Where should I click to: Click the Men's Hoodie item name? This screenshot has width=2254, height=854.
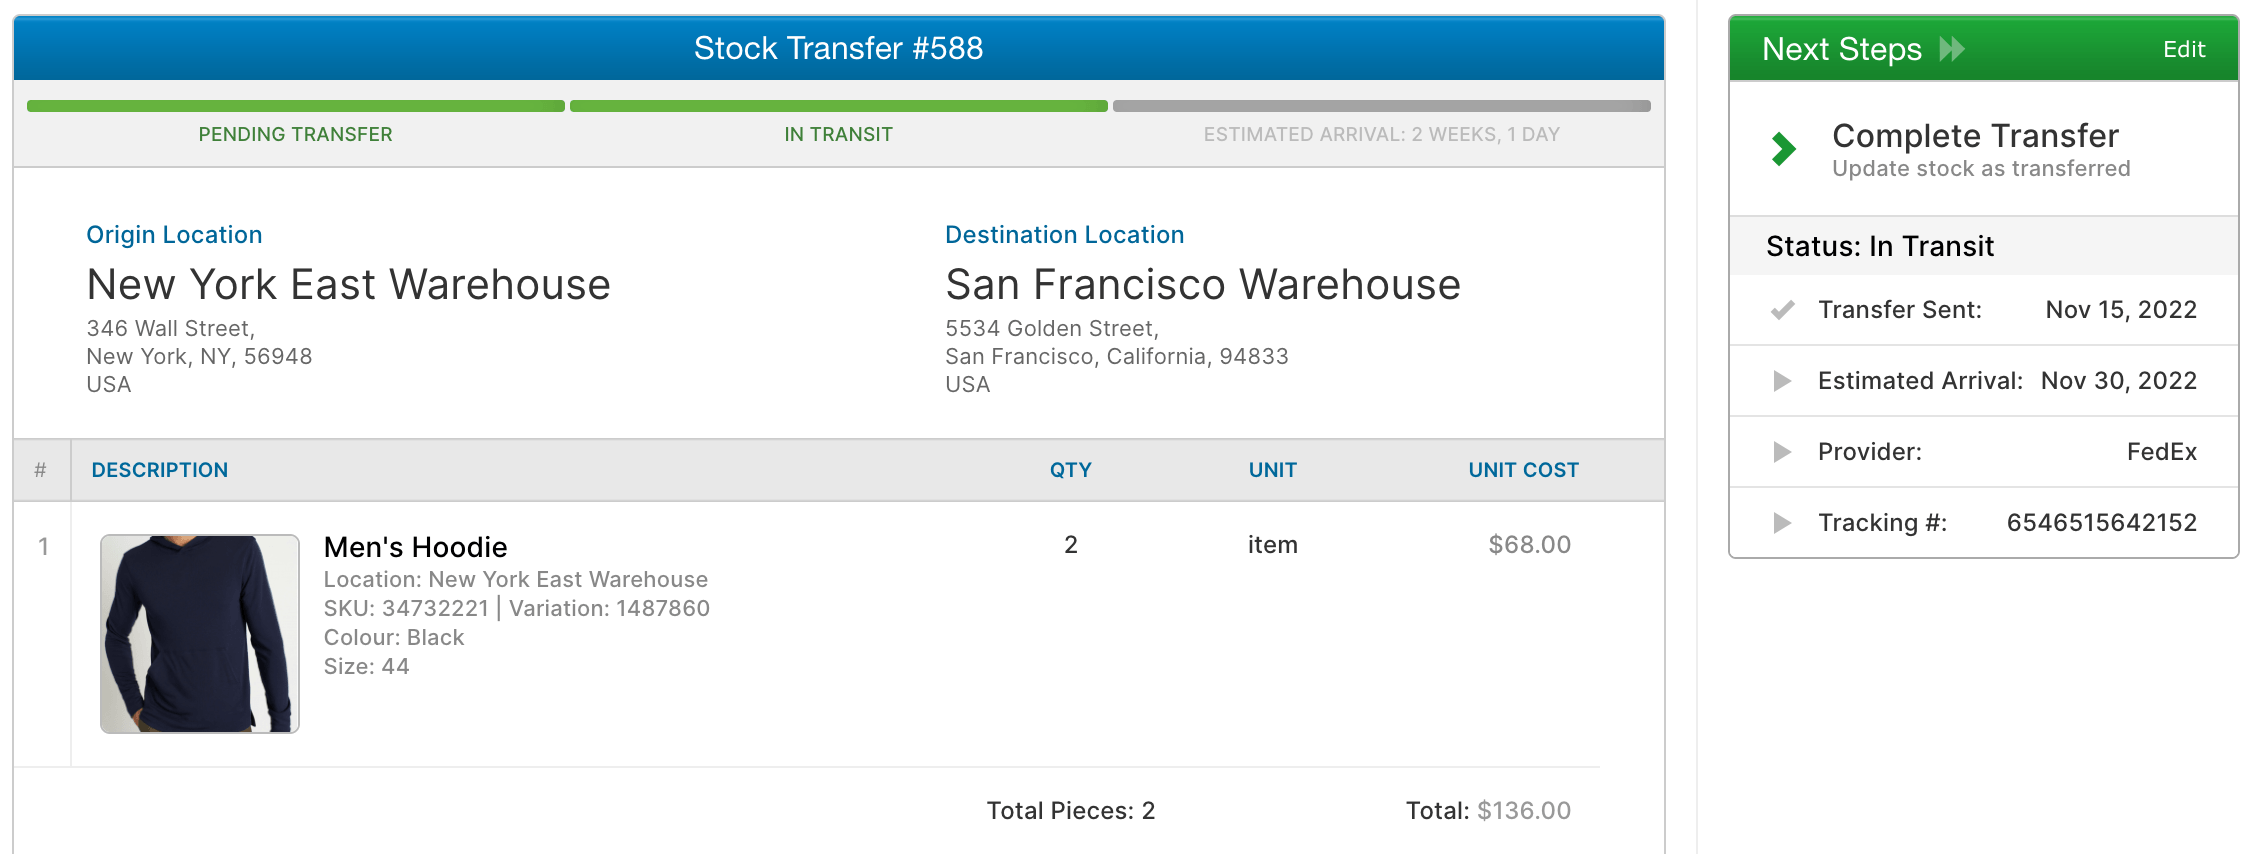(x=415, y=547)
